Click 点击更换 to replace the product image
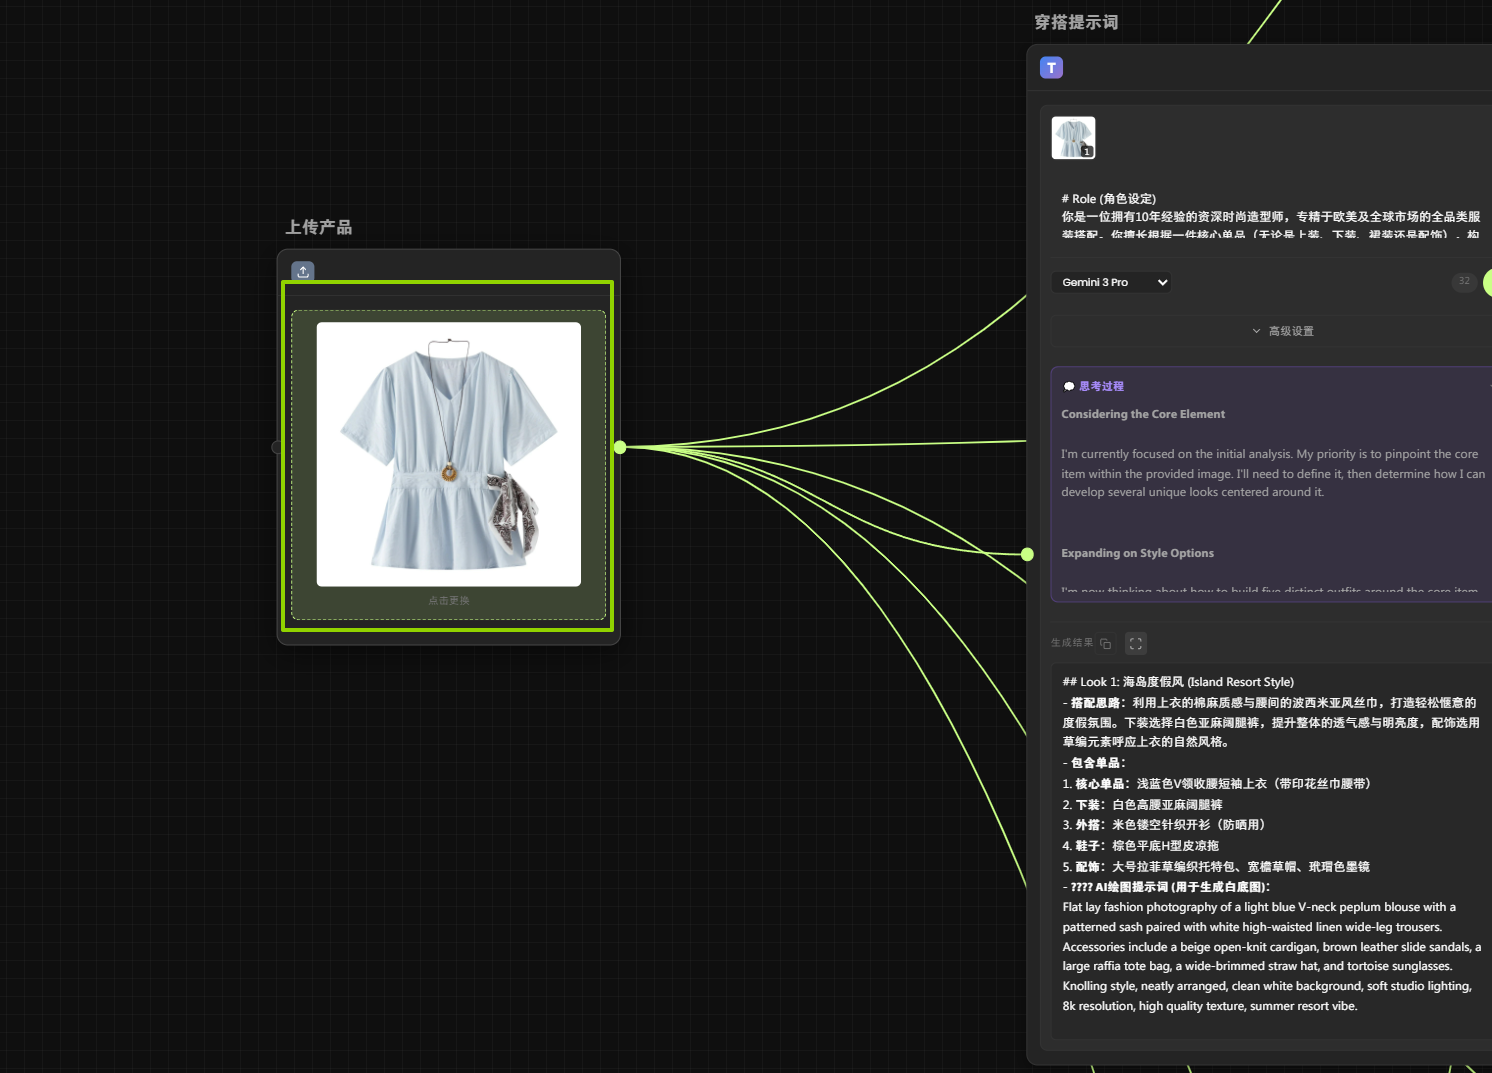The height and width of the screenshot is (1073, 1492). pos(449,601)
